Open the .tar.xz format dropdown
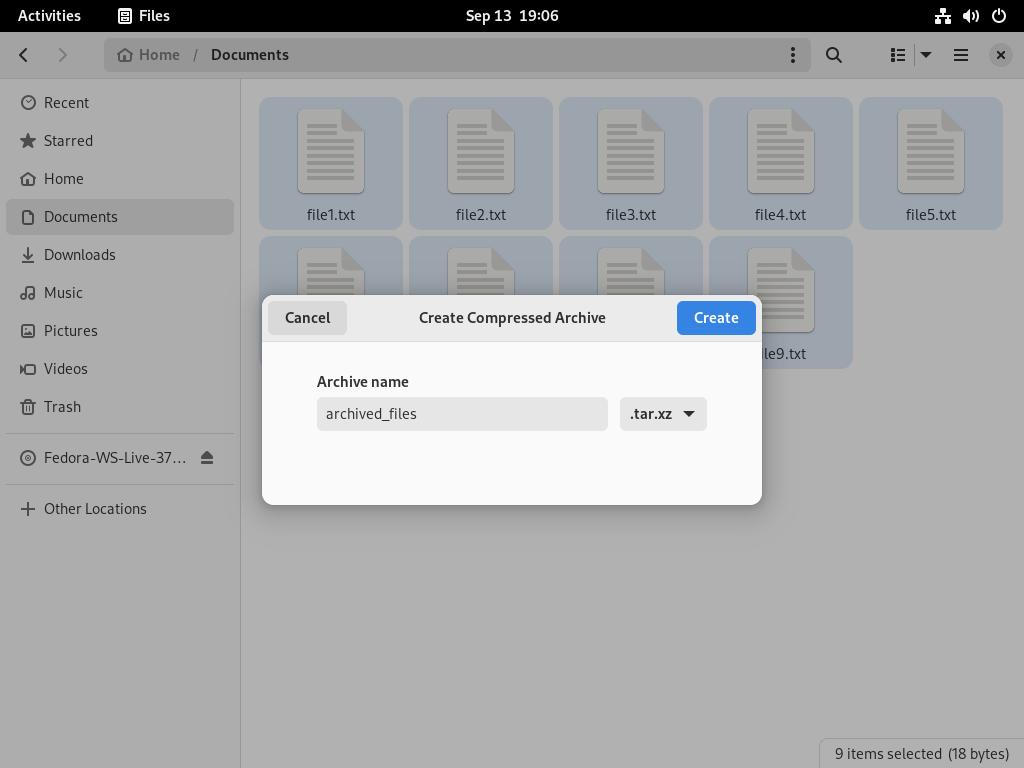This screenshot has height=768, width=1024. (663, 414)
